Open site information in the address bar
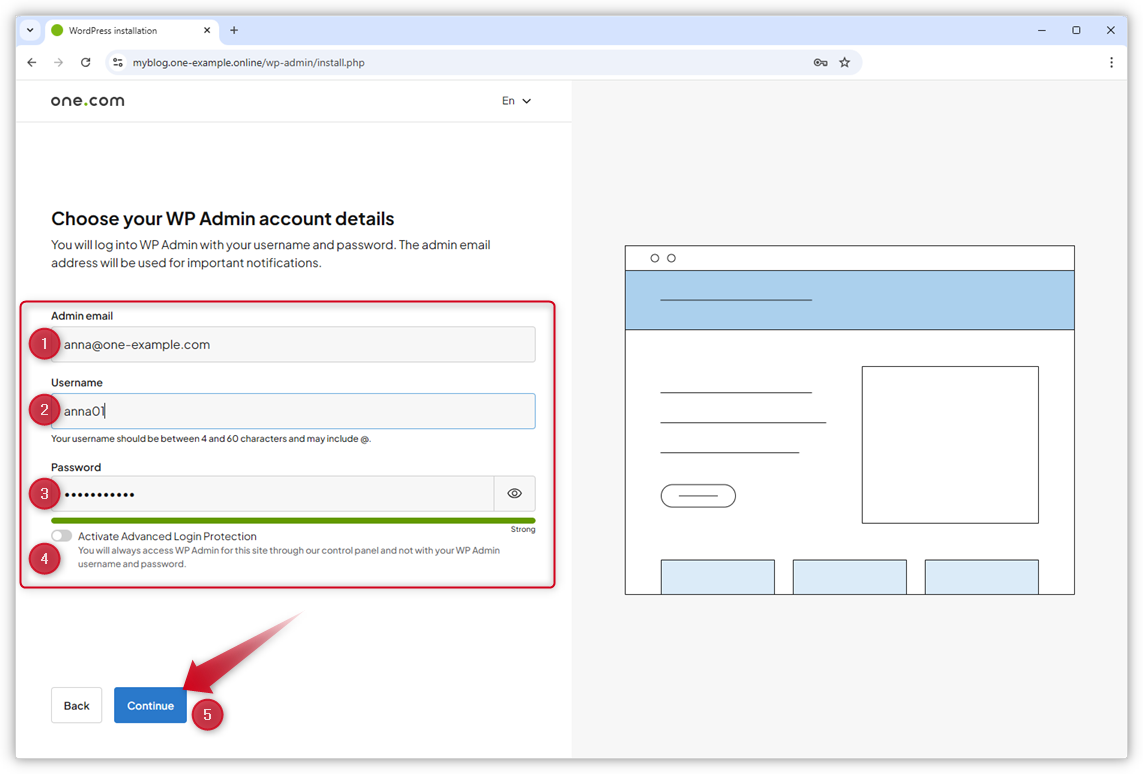Image resolution: width=1143 pixels, height=774 pixels. 118,62
